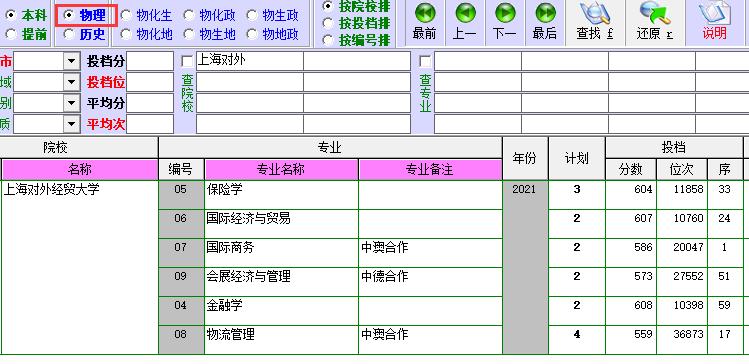Screen dimensions: 749x364
Task: Click code cell 05
Action: (x=181, y=195)
